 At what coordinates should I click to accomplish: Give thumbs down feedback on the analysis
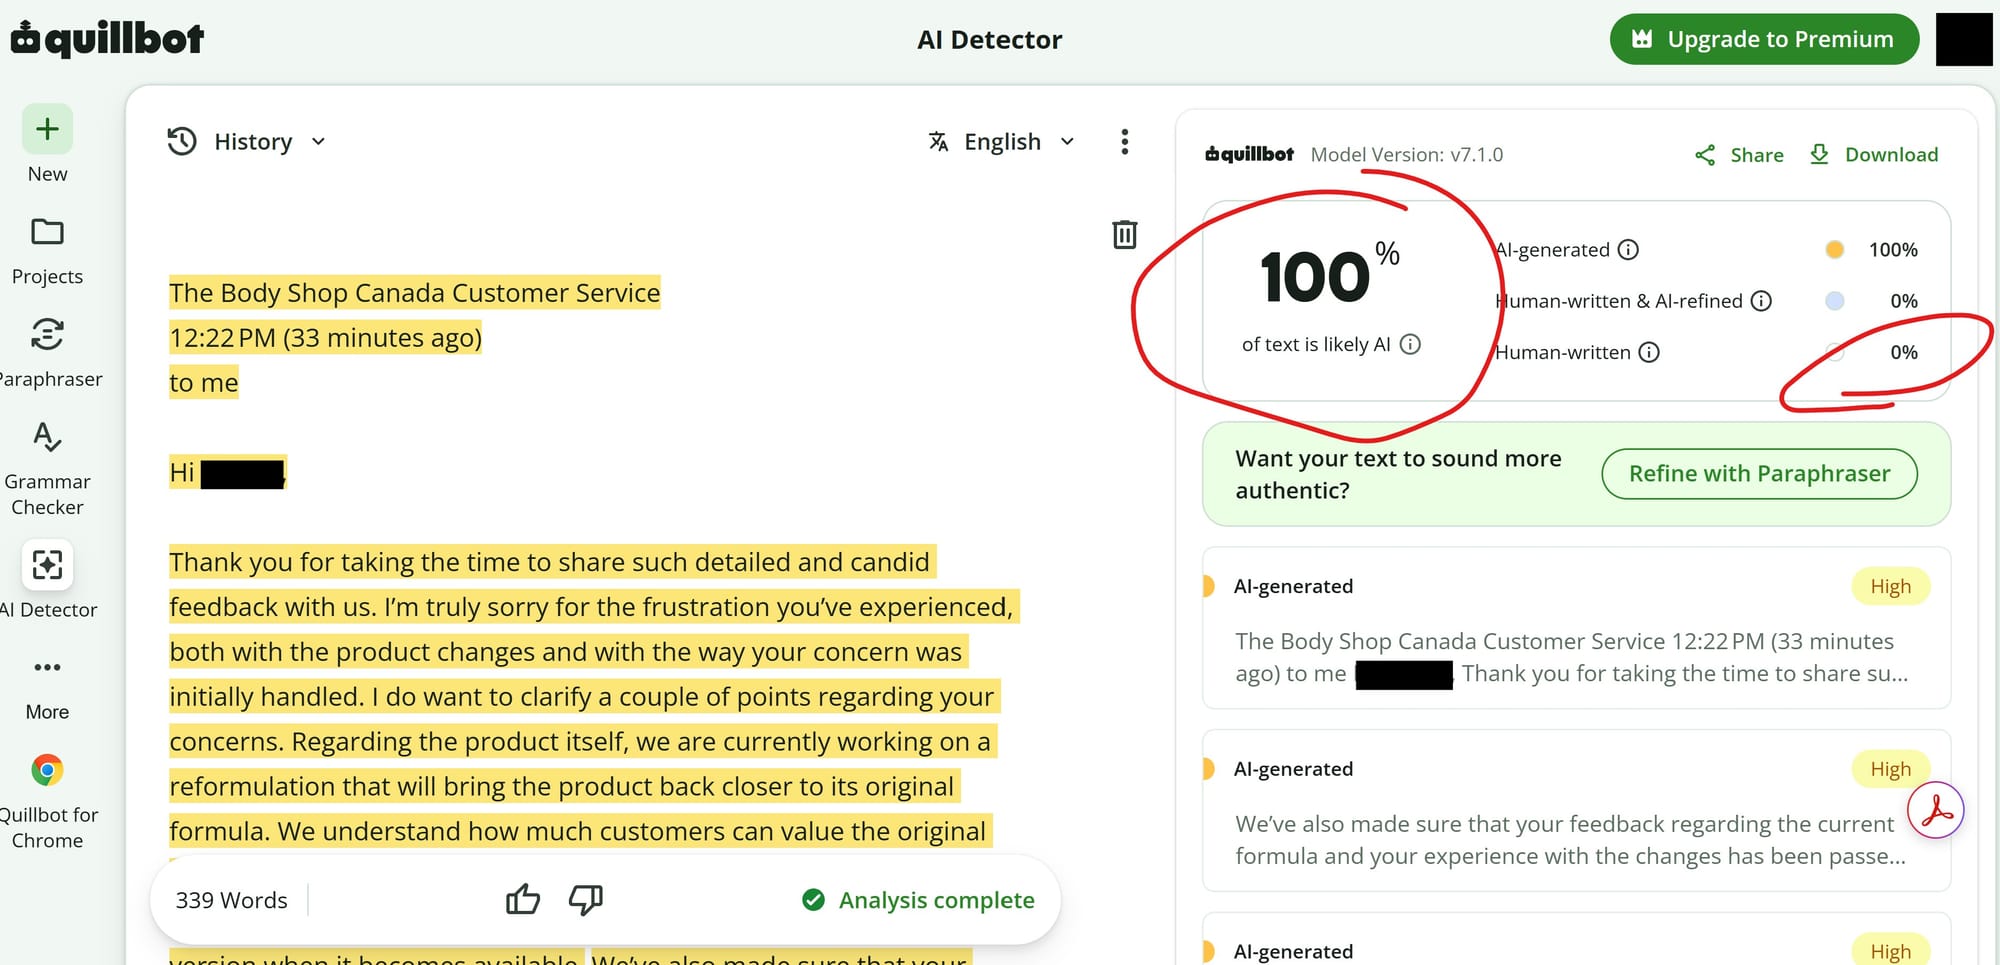click(586, 900)
